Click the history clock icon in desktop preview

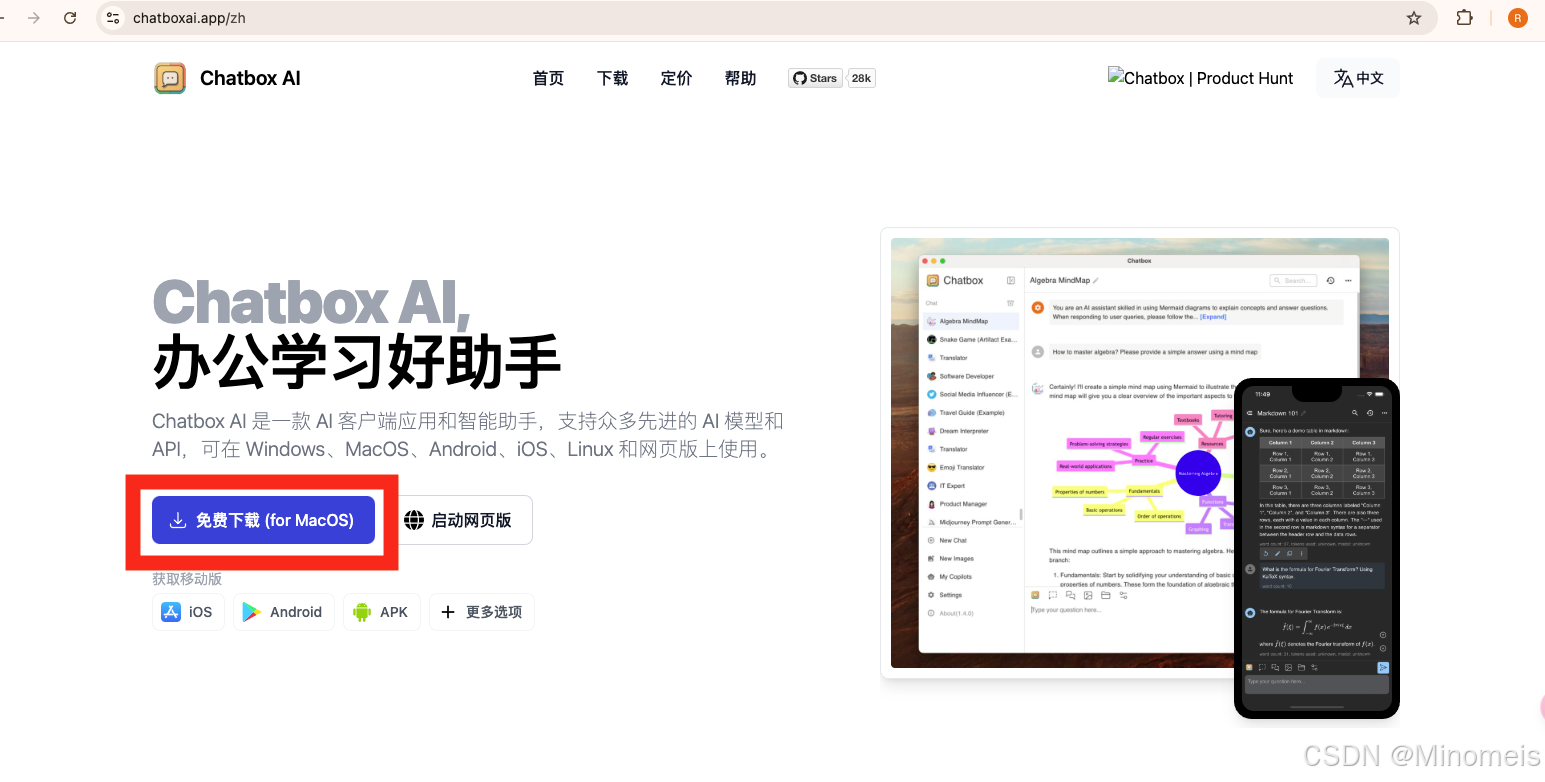pos(1330,281)
